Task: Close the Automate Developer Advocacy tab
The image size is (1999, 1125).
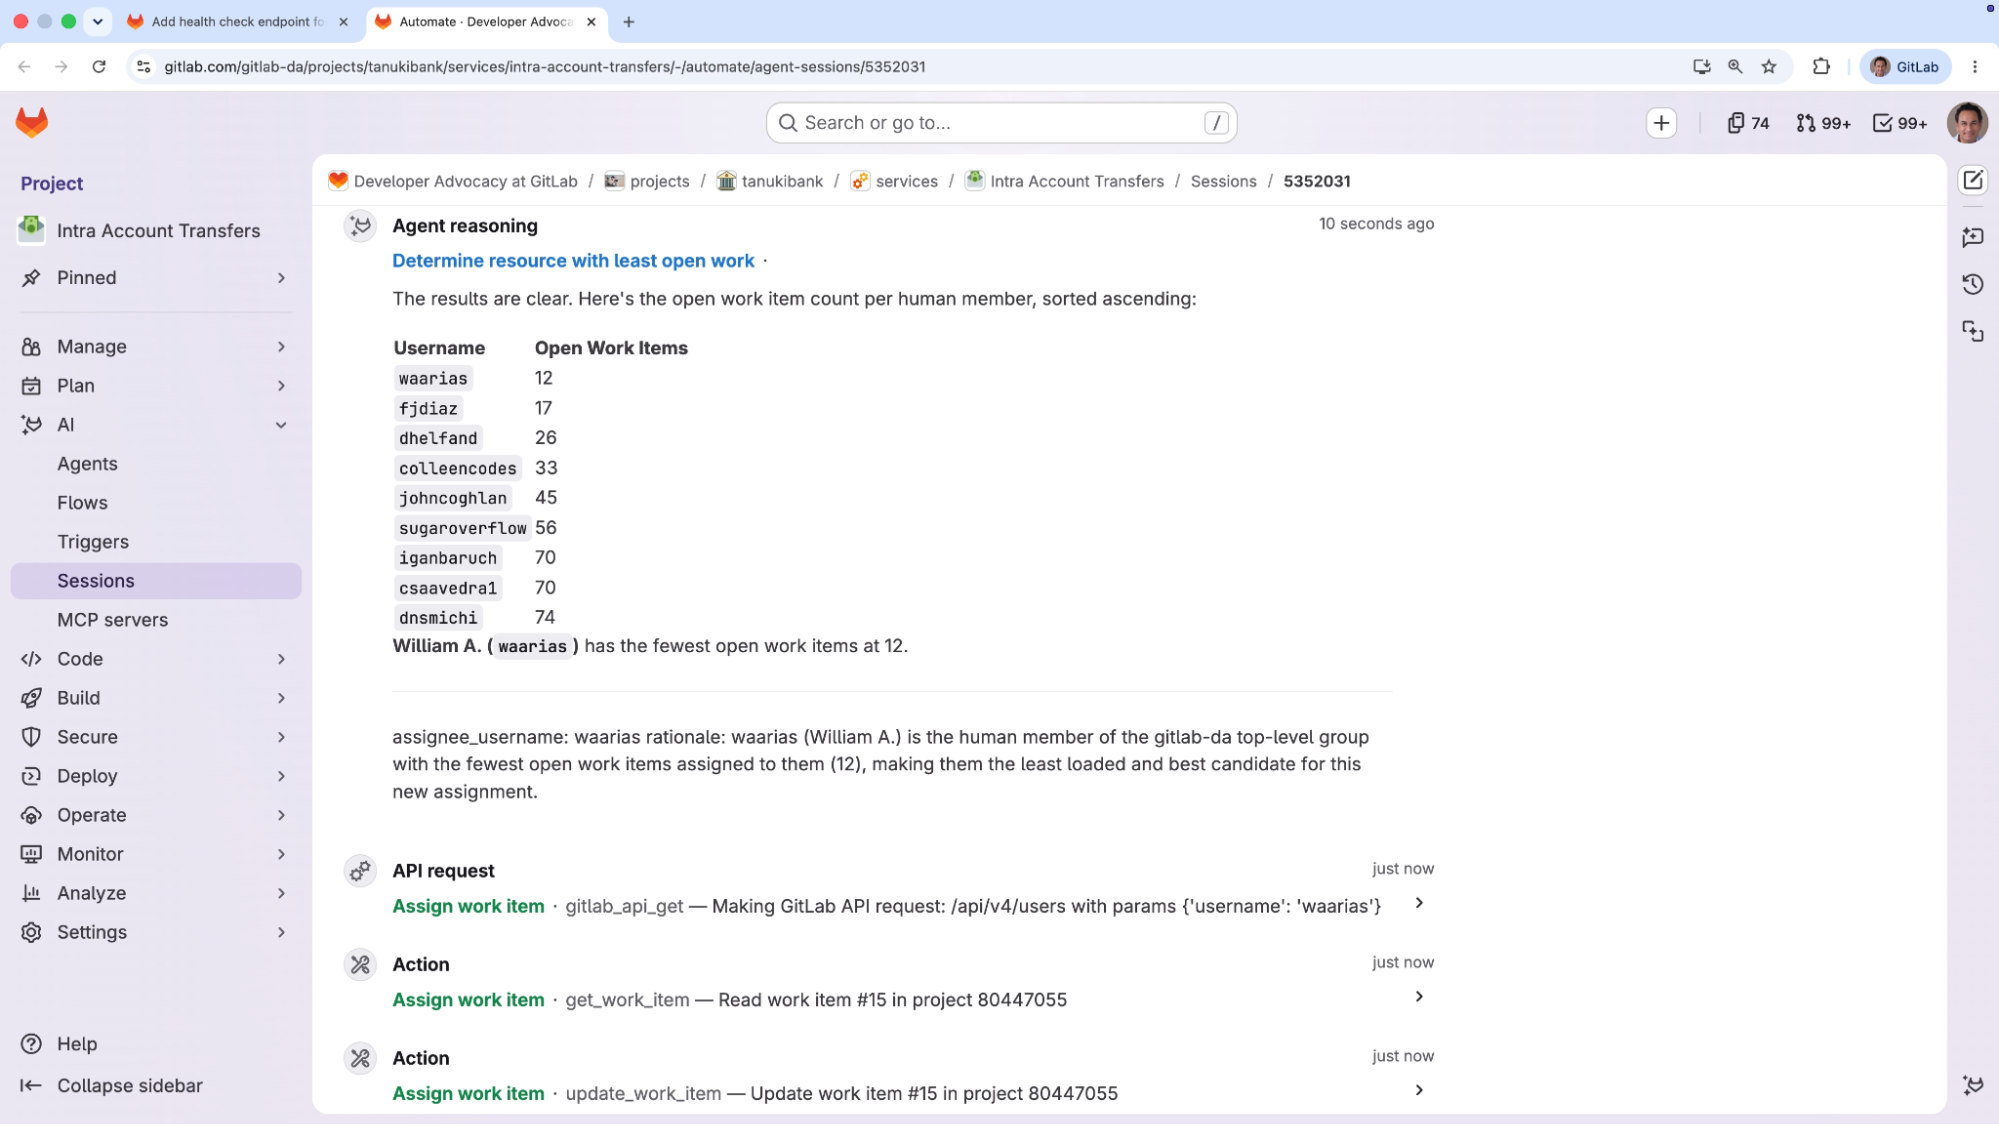Action: tap(591, 21)
